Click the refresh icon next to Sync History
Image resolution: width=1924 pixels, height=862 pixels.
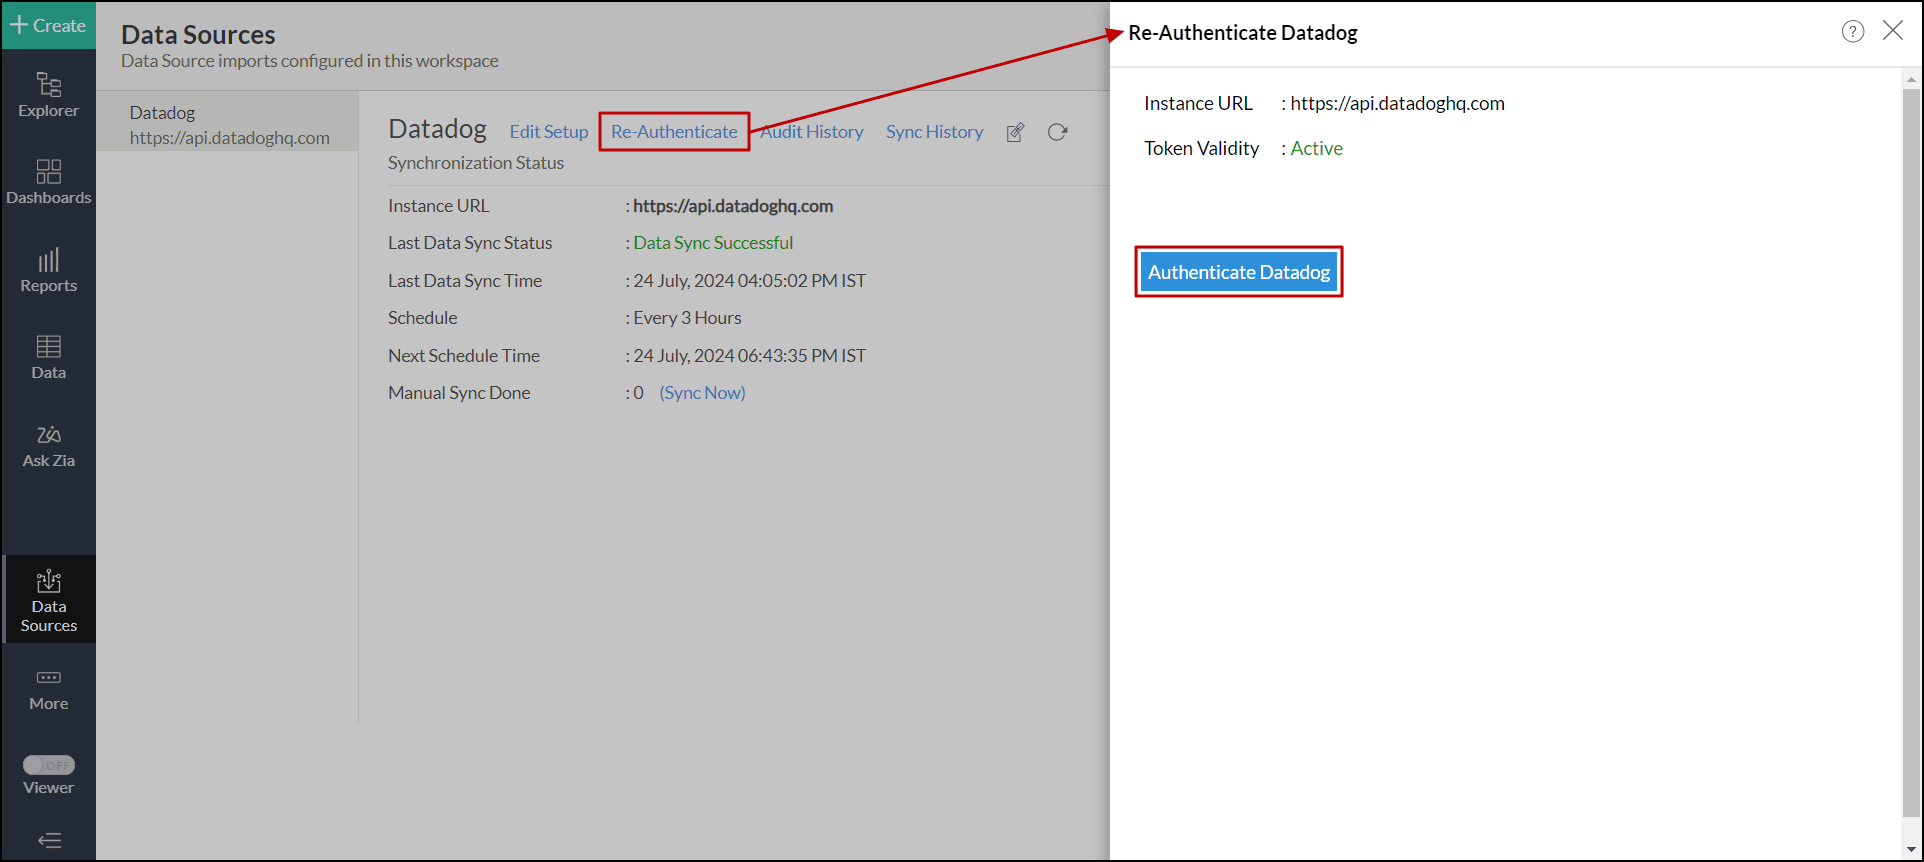pyautogui.click(x=1057, y=132)
